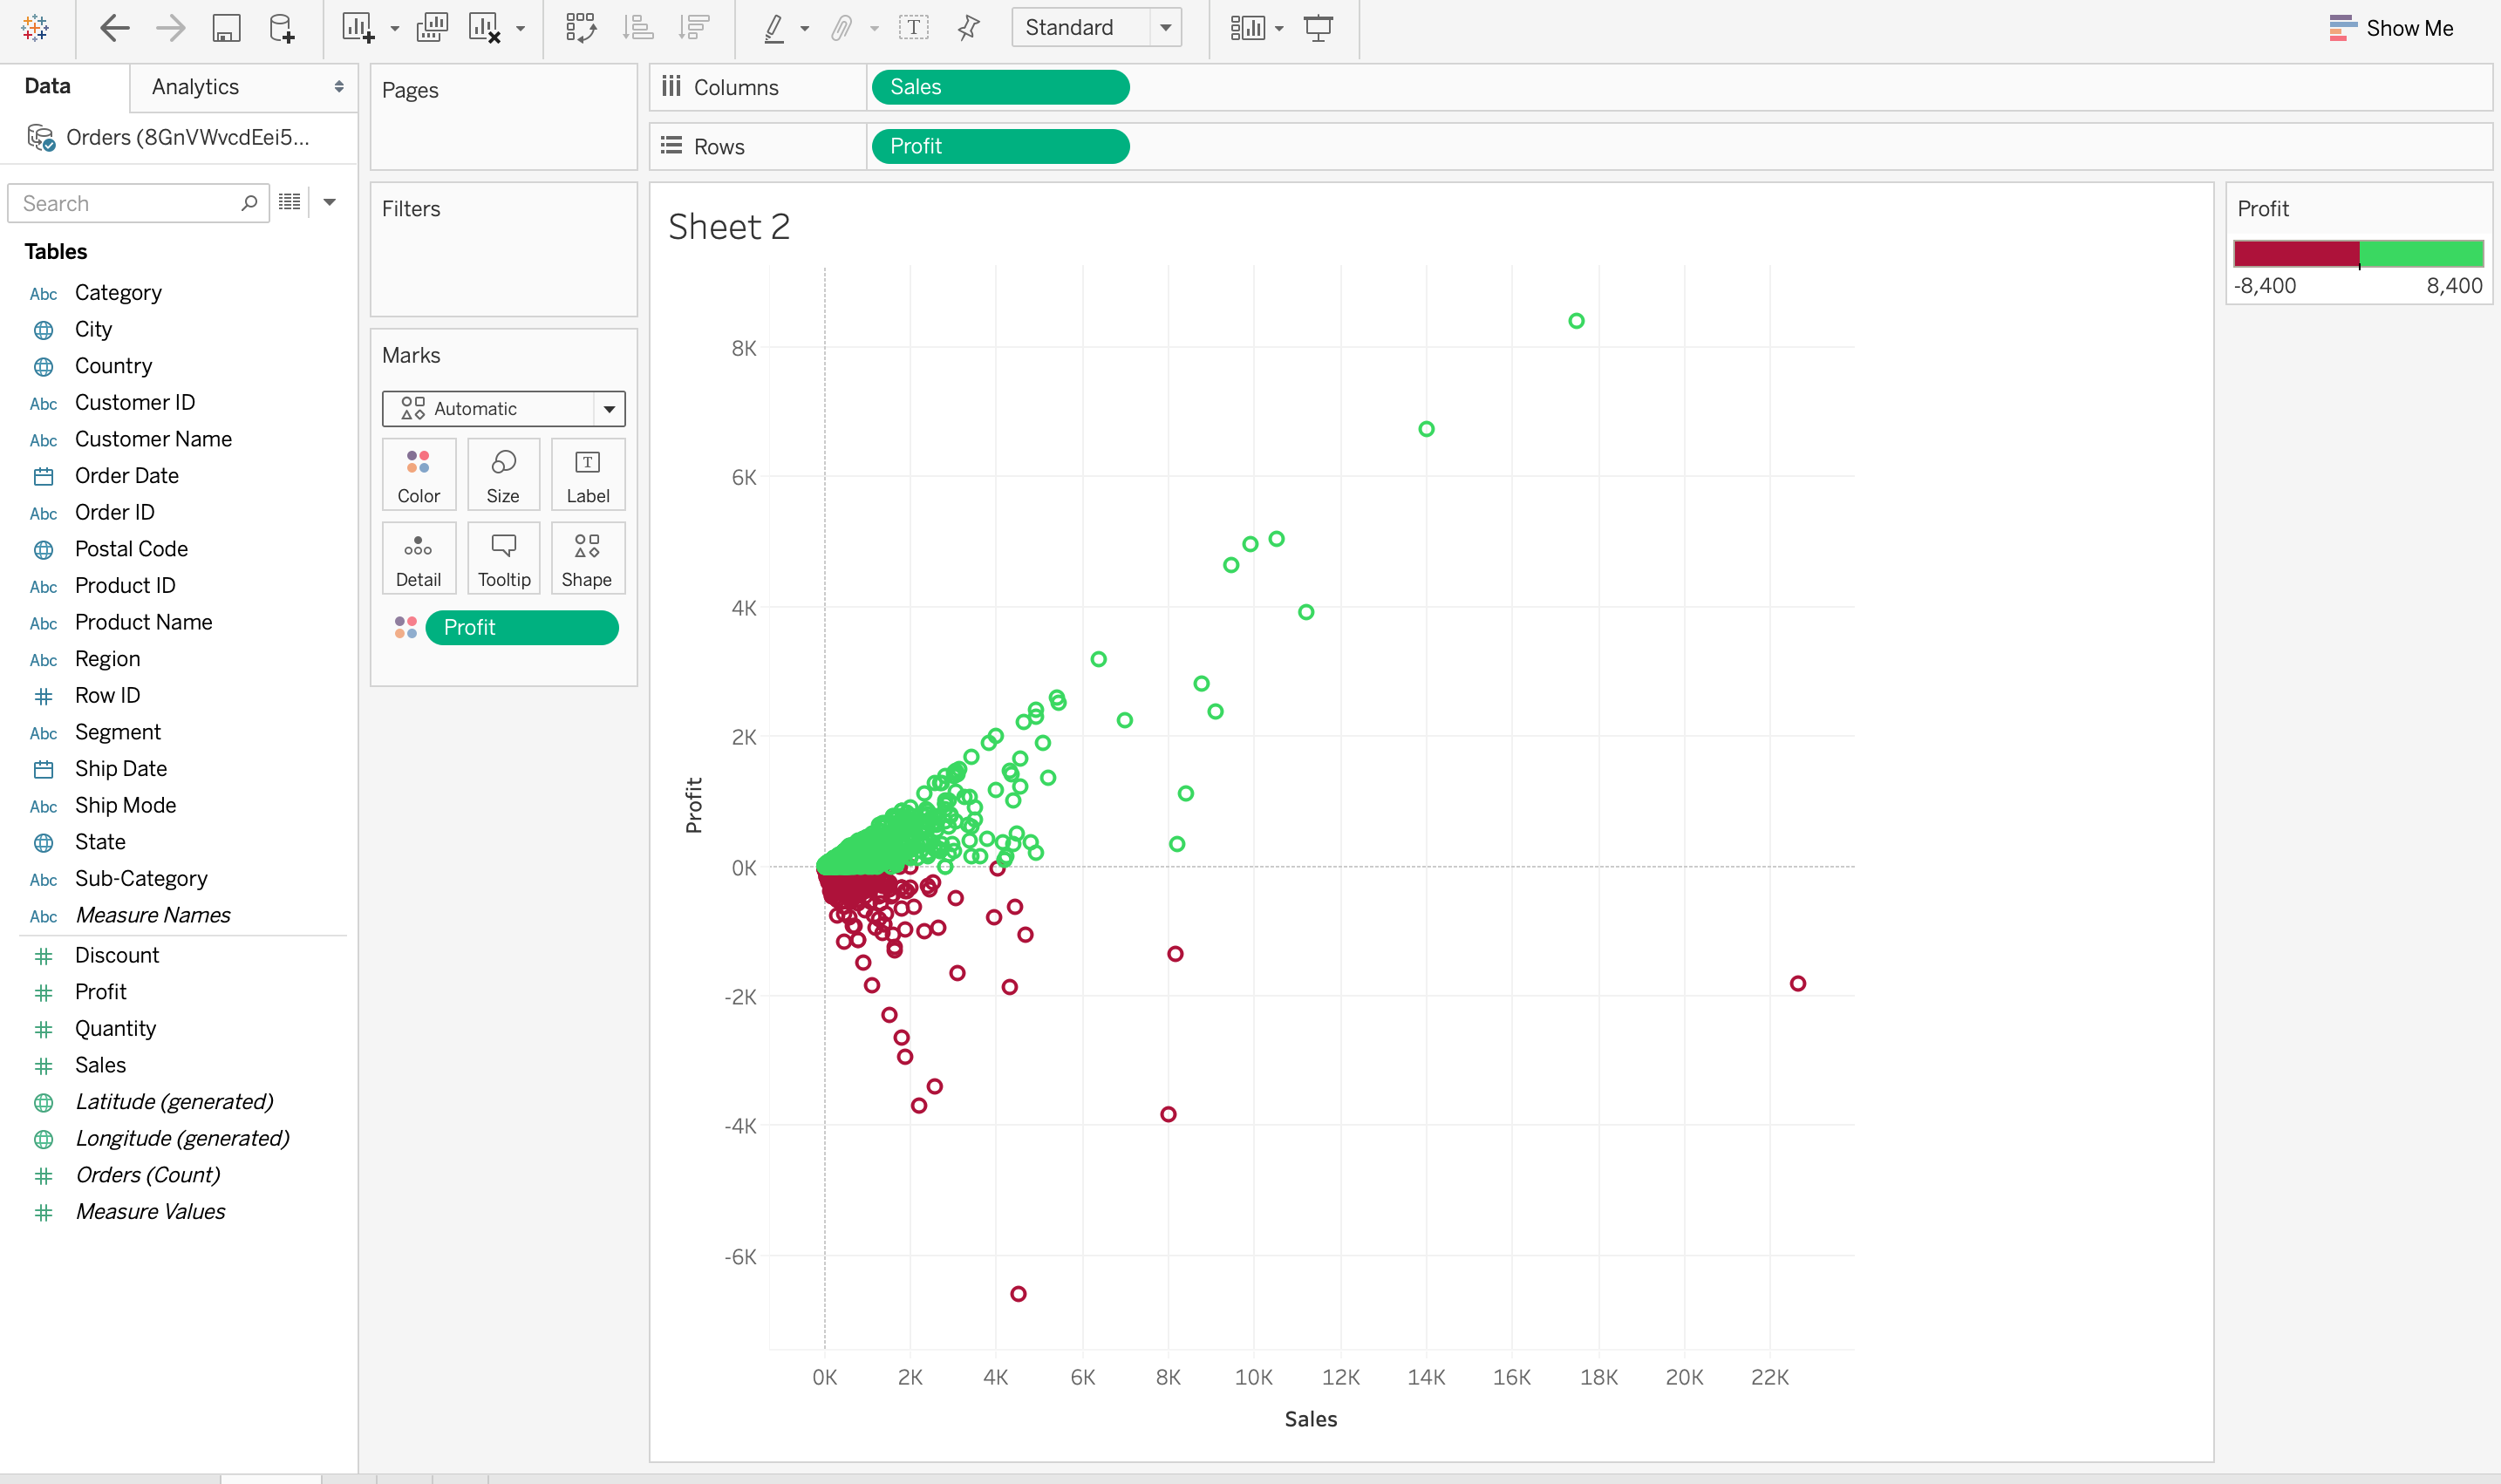Image resolution: width=2501 pixels, height=1484 pixels.
Task: Expand the group members dropdown arrow
Action: point(875,29)
